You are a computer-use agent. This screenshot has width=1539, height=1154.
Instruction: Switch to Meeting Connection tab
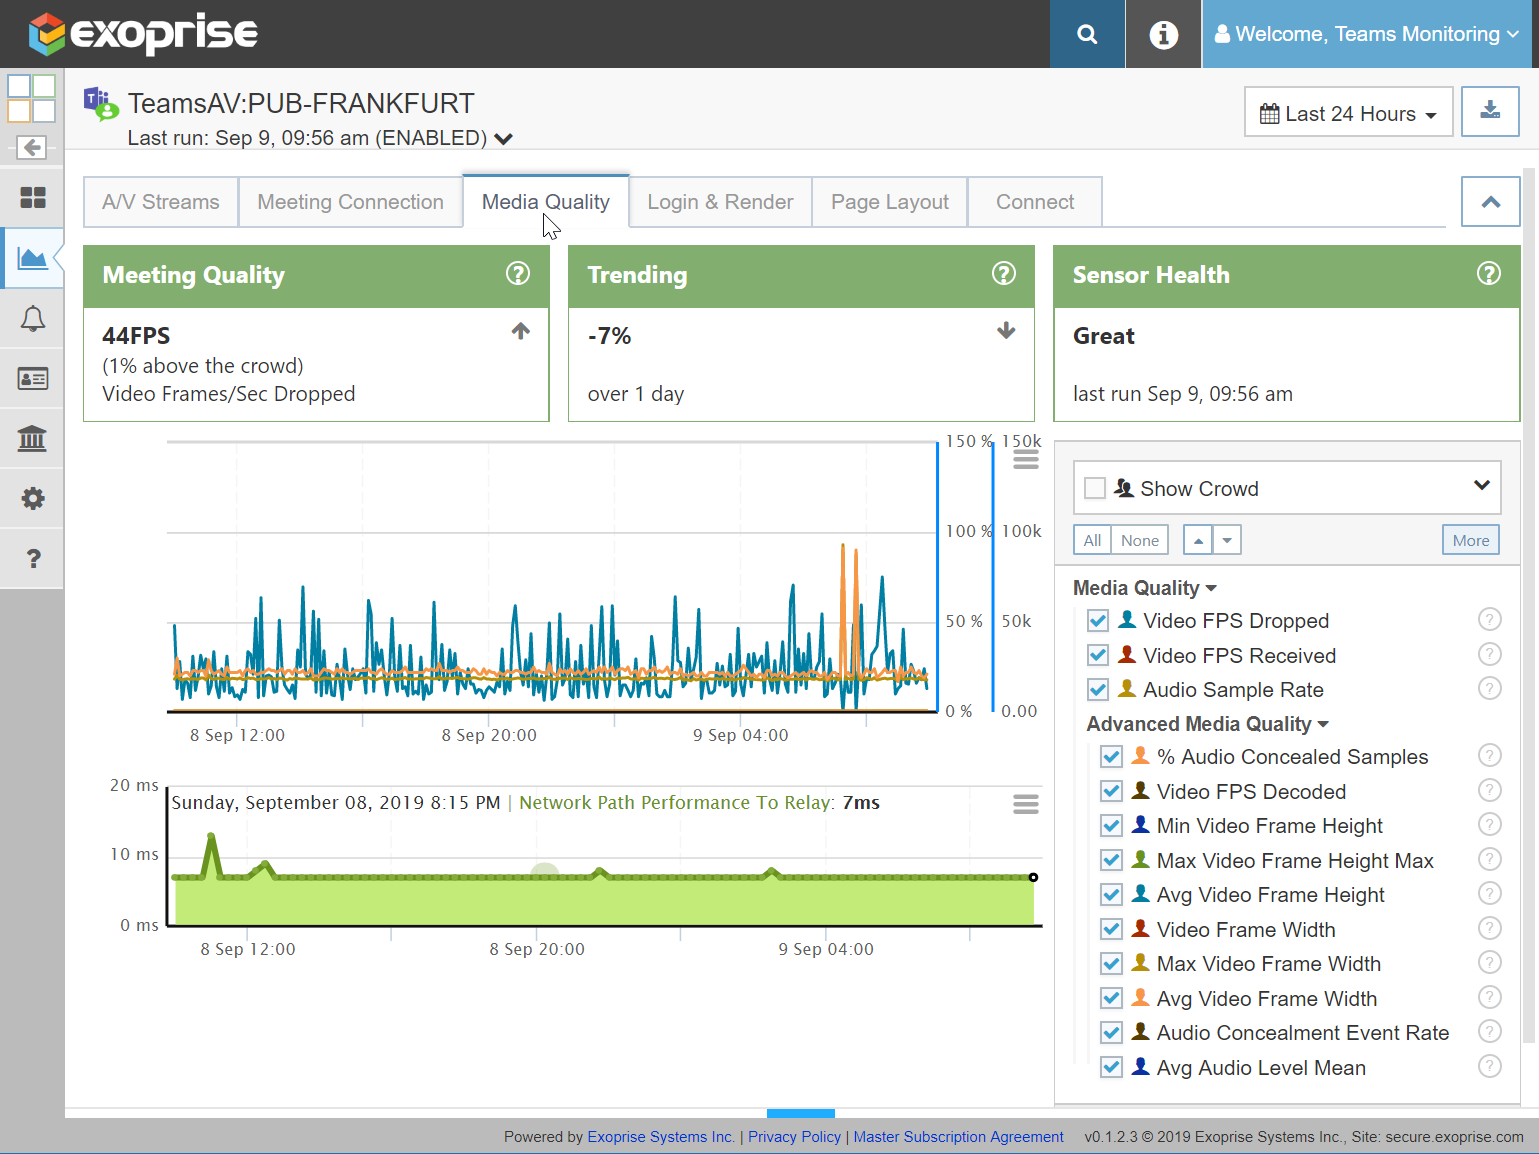pyautogui.click(x=350, y=202)
